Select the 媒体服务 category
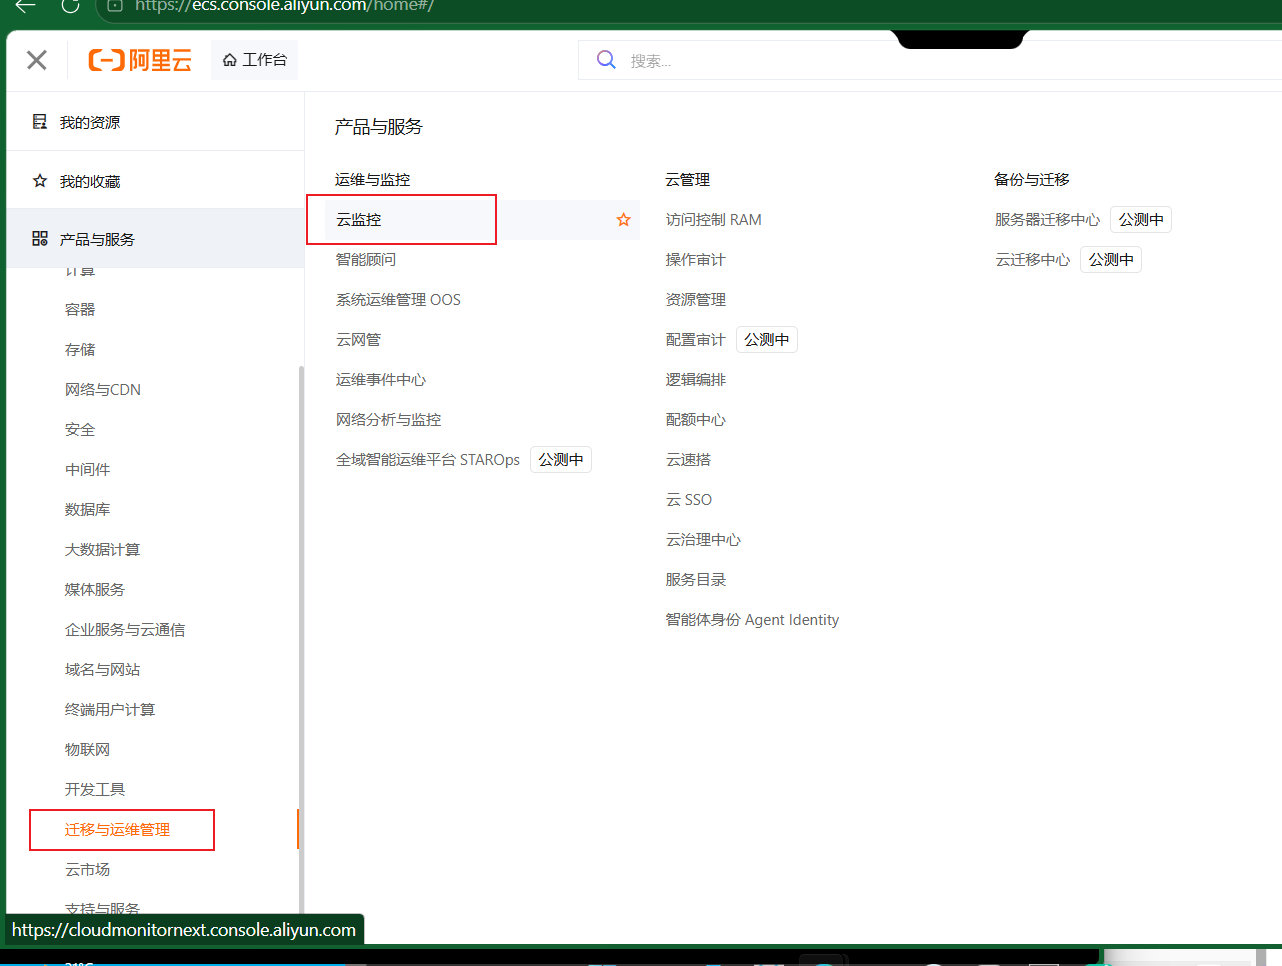This screenshot has width=1282, height=966. [95, 589]
